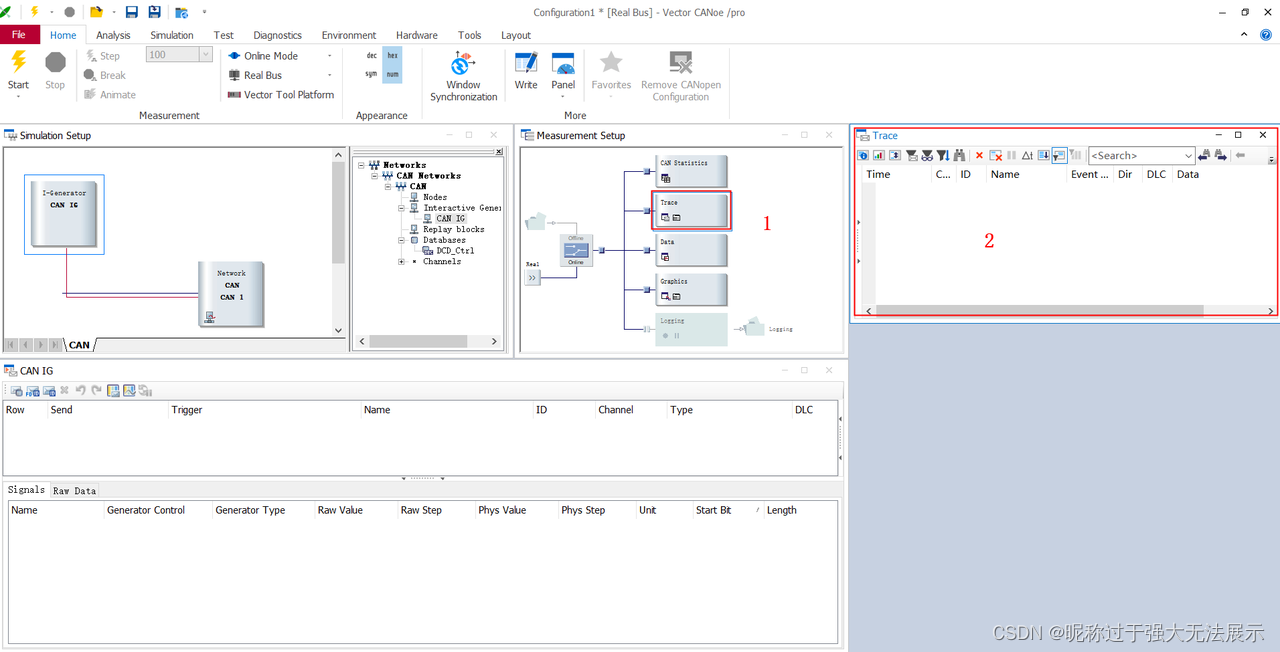Click the Data block in Measurement Setup
Screen dimensions: 1280x652
pyautogui.click(x=693, y=250)
